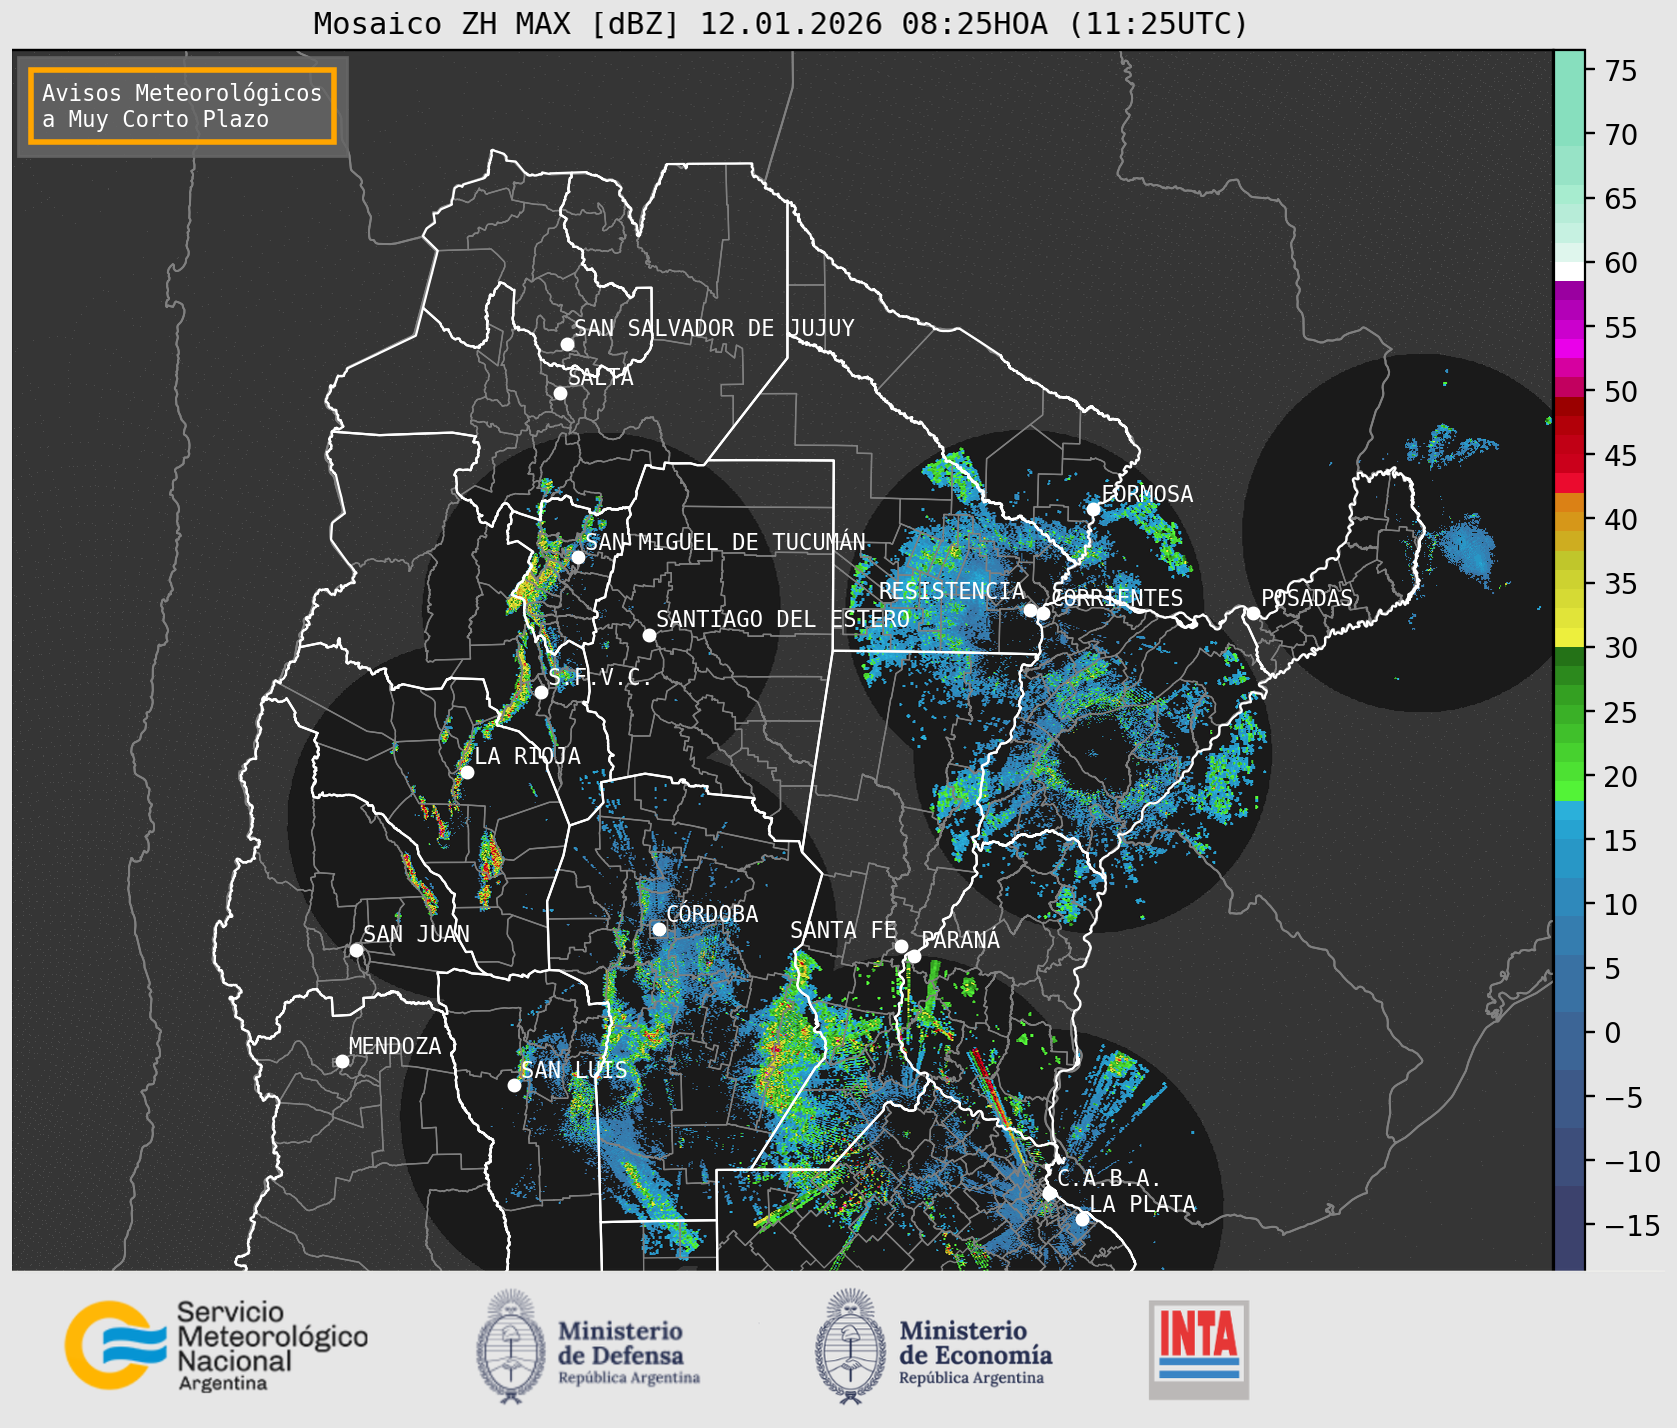Select the La Plata city marker dot
The image size is (1677, 1428).
click(1082, 1219)
